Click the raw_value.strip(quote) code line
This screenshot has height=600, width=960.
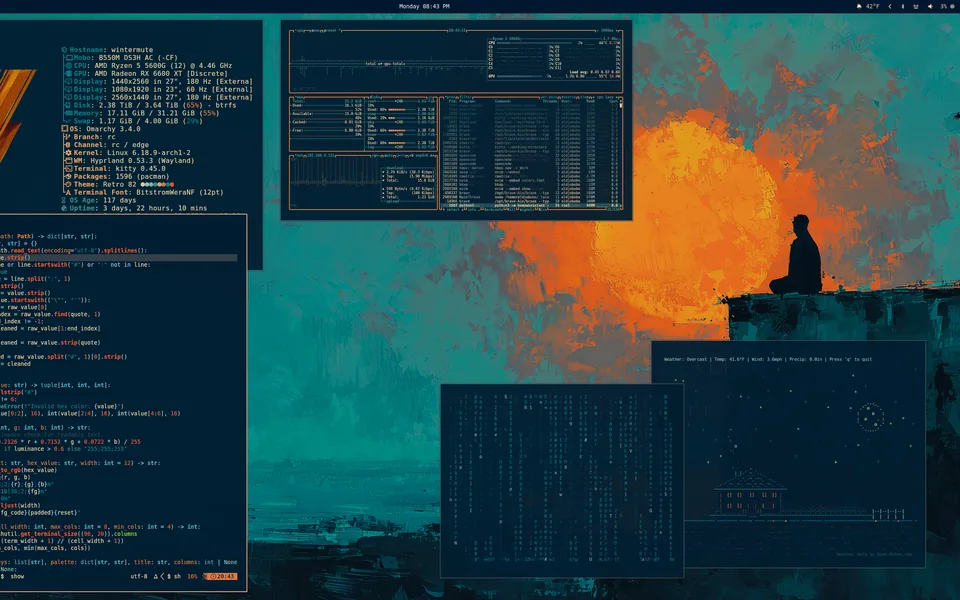(50, 342)
